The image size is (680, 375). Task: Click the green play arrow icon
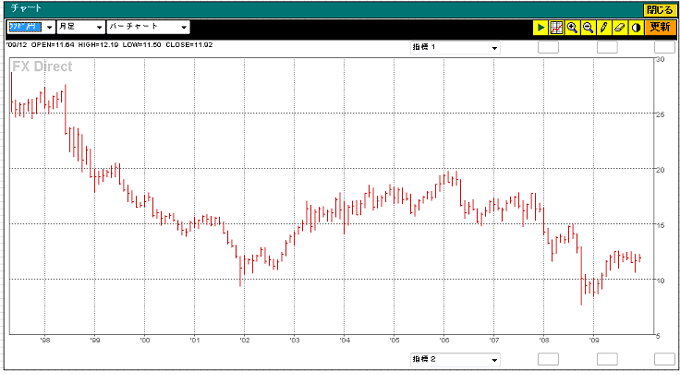pyautogui.click(x=540, y=28)
